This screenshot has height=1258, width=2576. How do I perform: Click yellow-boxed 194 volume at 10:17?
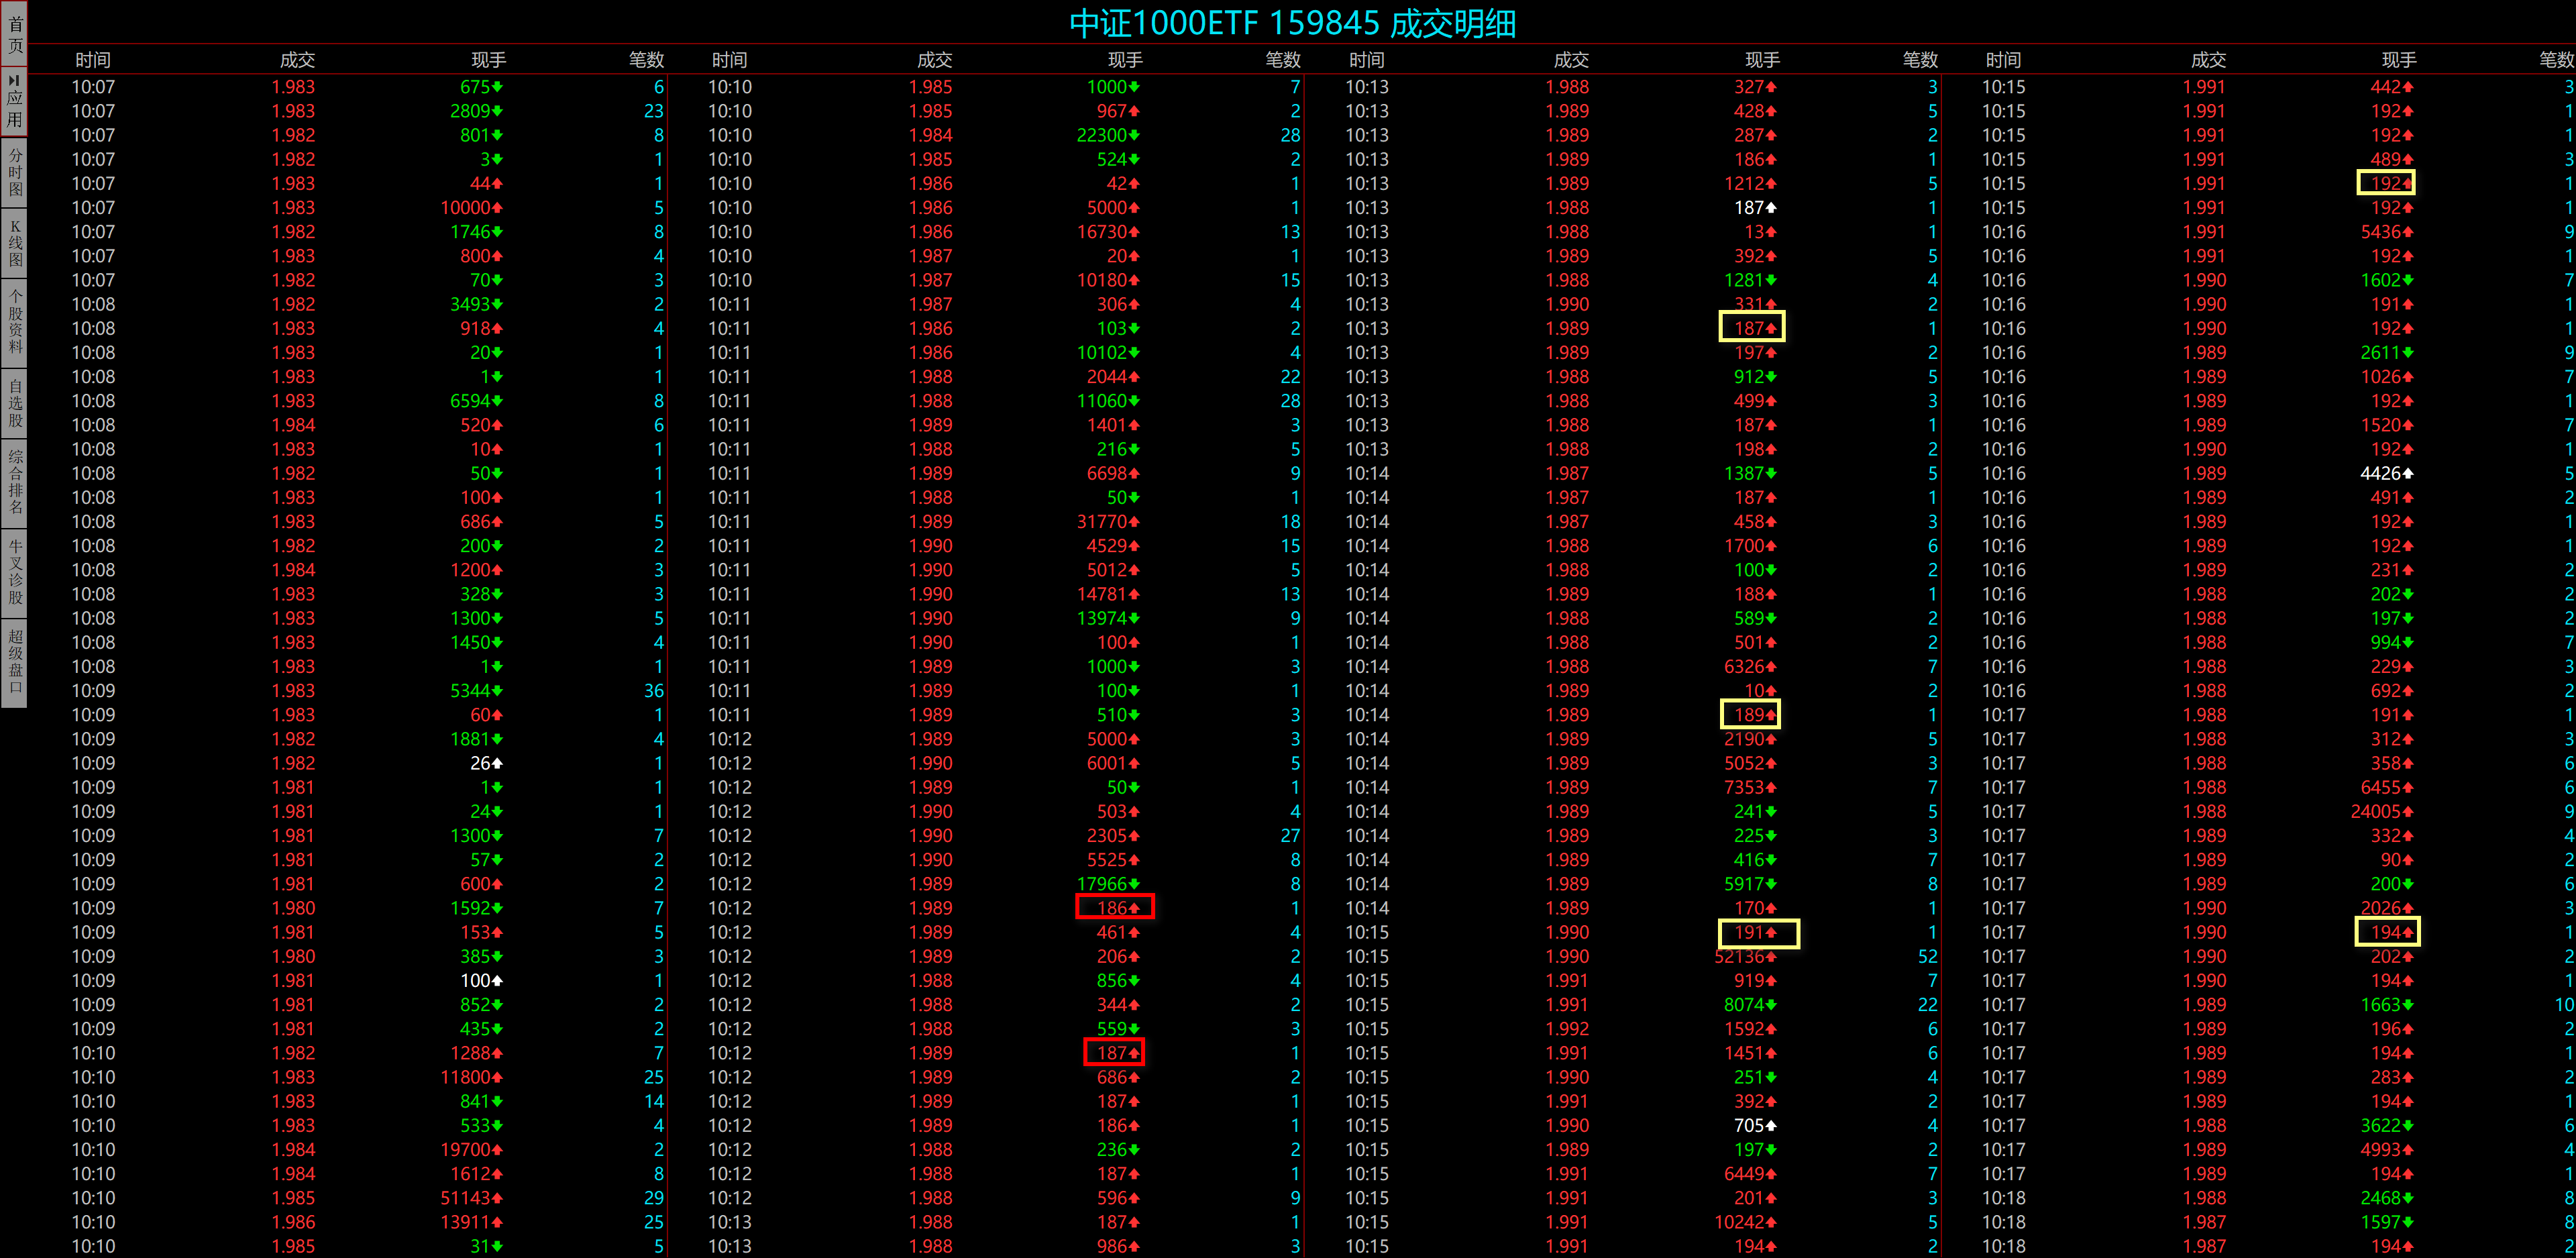(2387, 932)
